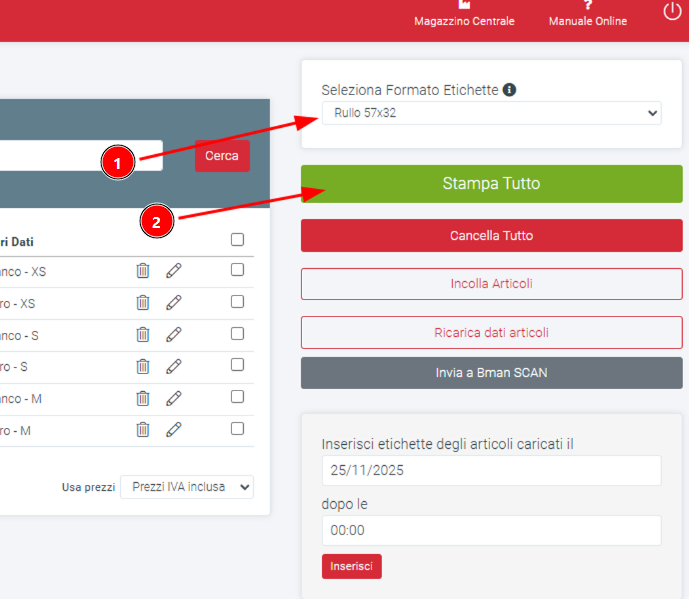This screenshot has width=689, height=599.
Task: Click the date field showing 25/11/2025
Action: [x=491, y=470]
